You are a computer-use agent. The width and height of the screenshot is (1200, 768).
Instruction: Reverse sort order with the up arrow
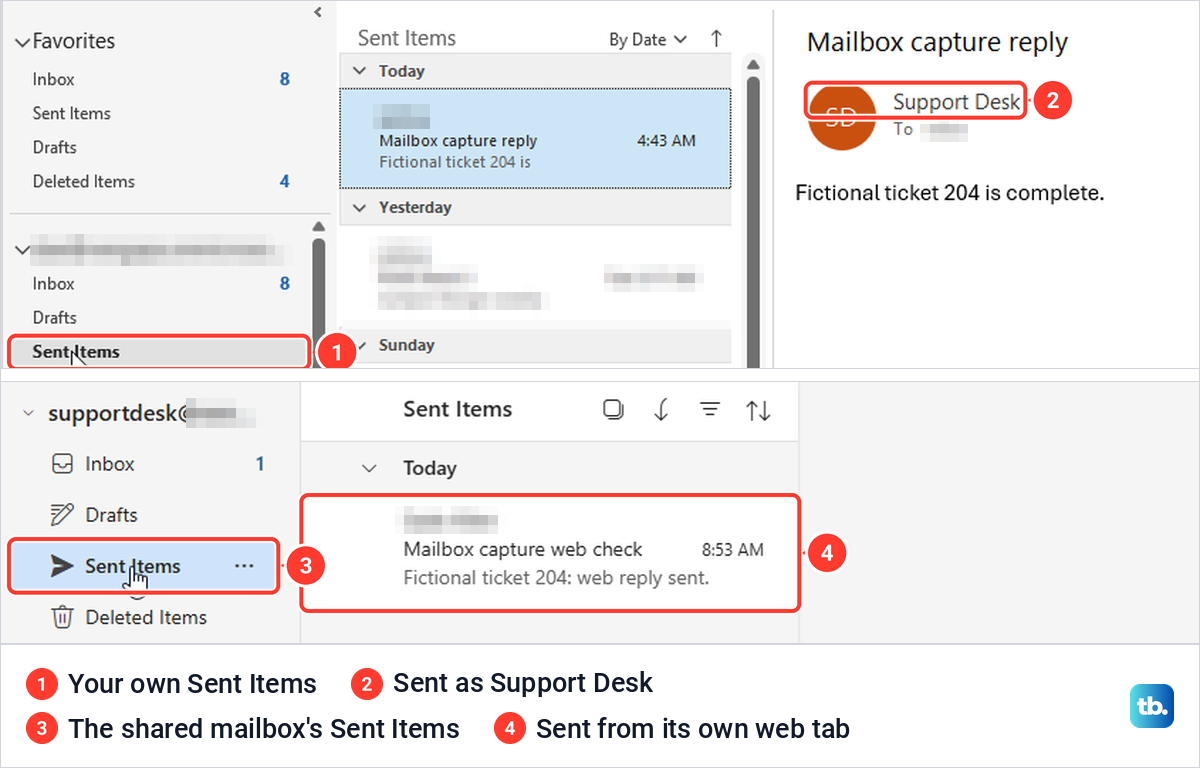716,39
